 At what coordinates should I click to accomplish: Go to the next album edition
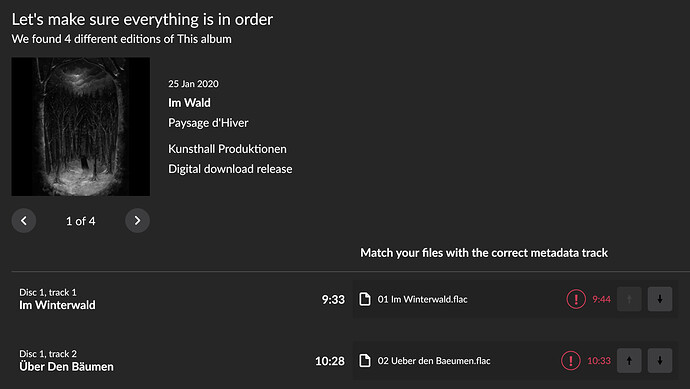137,220
